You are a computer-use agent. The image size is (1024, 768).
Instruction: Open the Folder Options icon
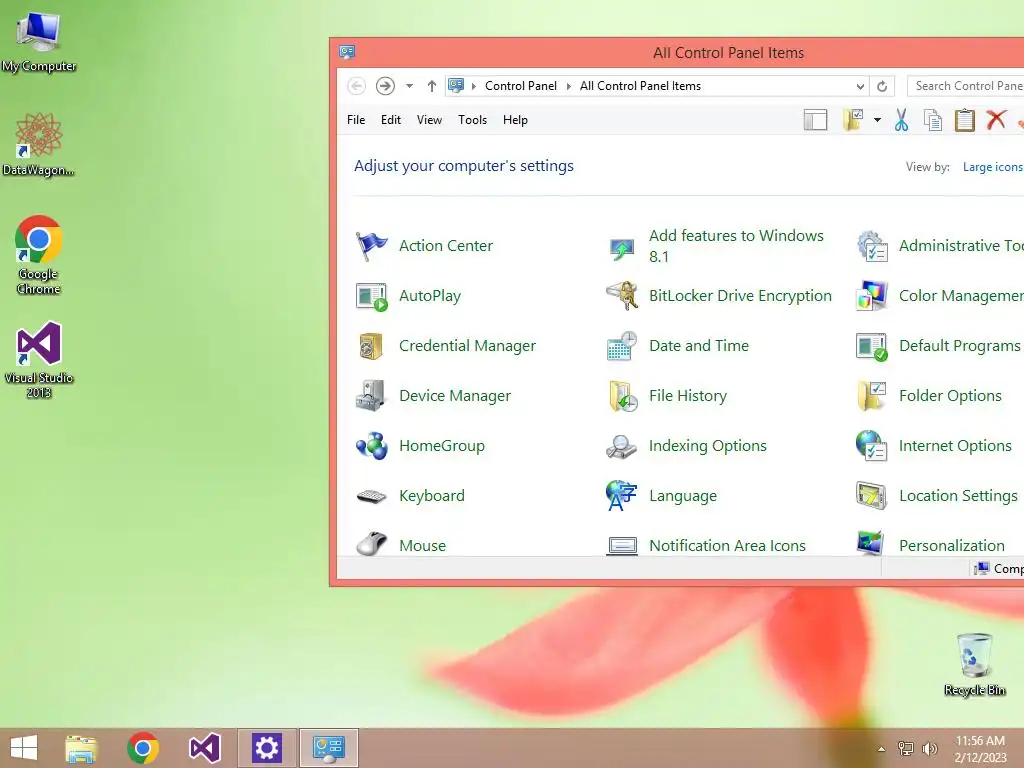click(x=872, y=396)
